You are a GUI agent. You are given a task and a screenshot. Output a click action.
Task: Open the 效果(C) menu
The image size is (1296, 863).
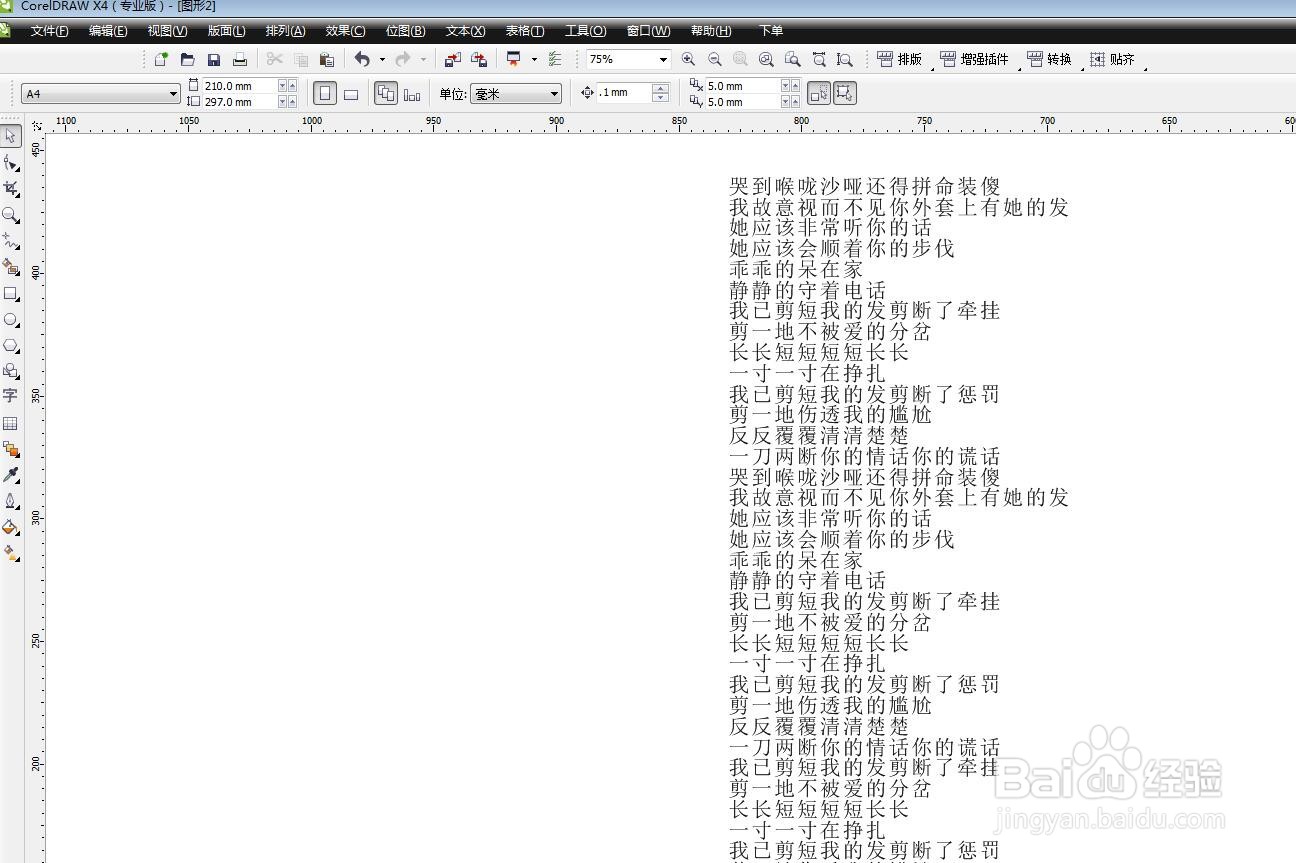point(345,31)
